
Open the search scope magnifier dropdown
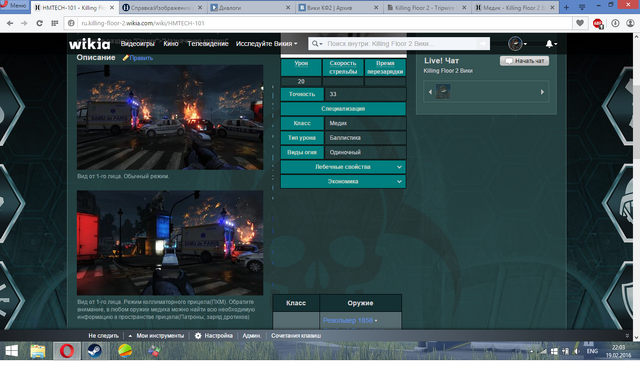(317, 44)
